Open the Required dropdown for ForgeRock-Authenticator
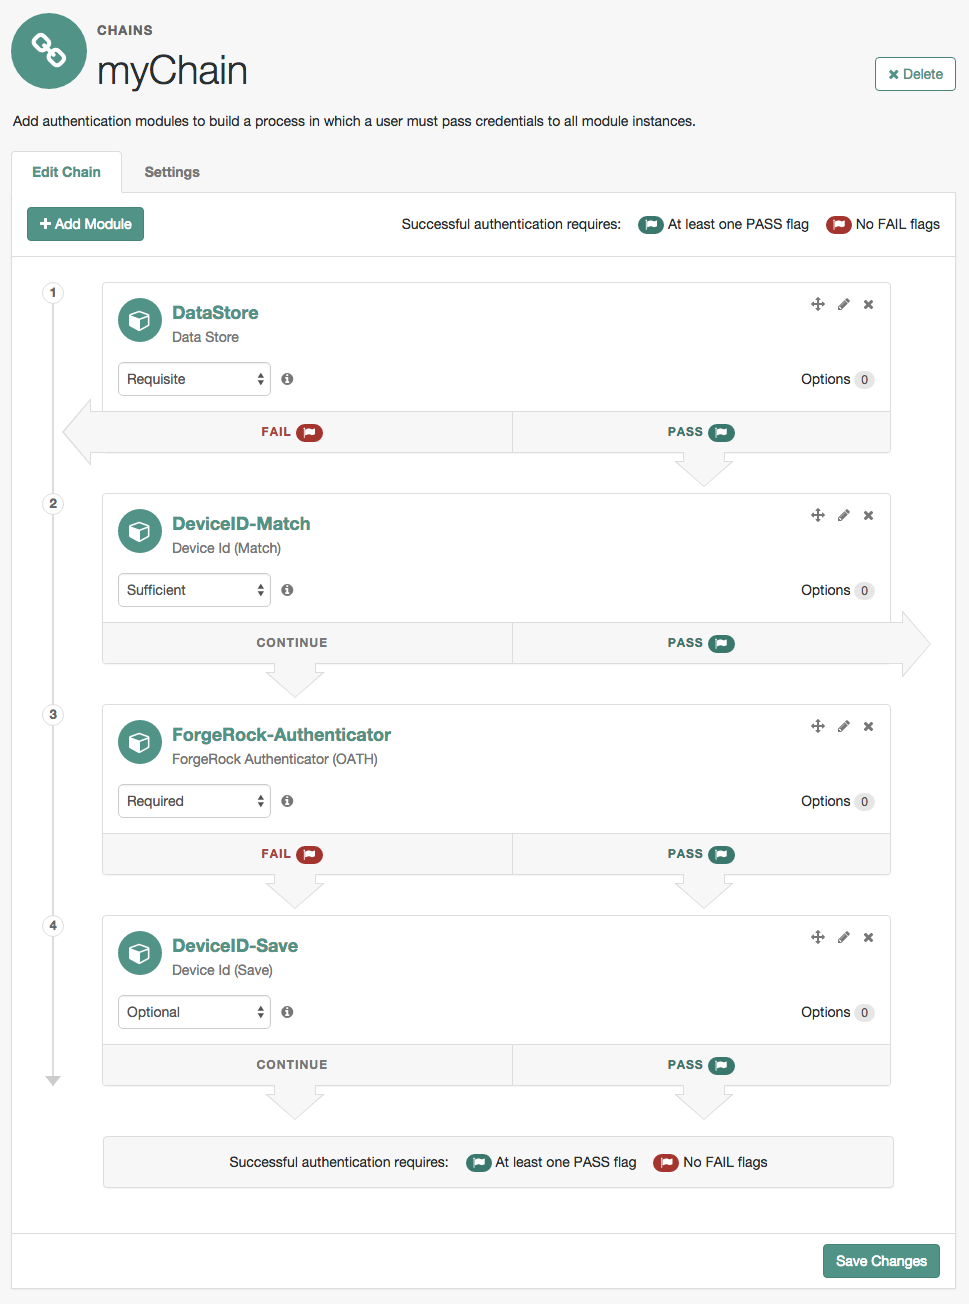This screenshot has width=969, height=1304. (194, 801)
